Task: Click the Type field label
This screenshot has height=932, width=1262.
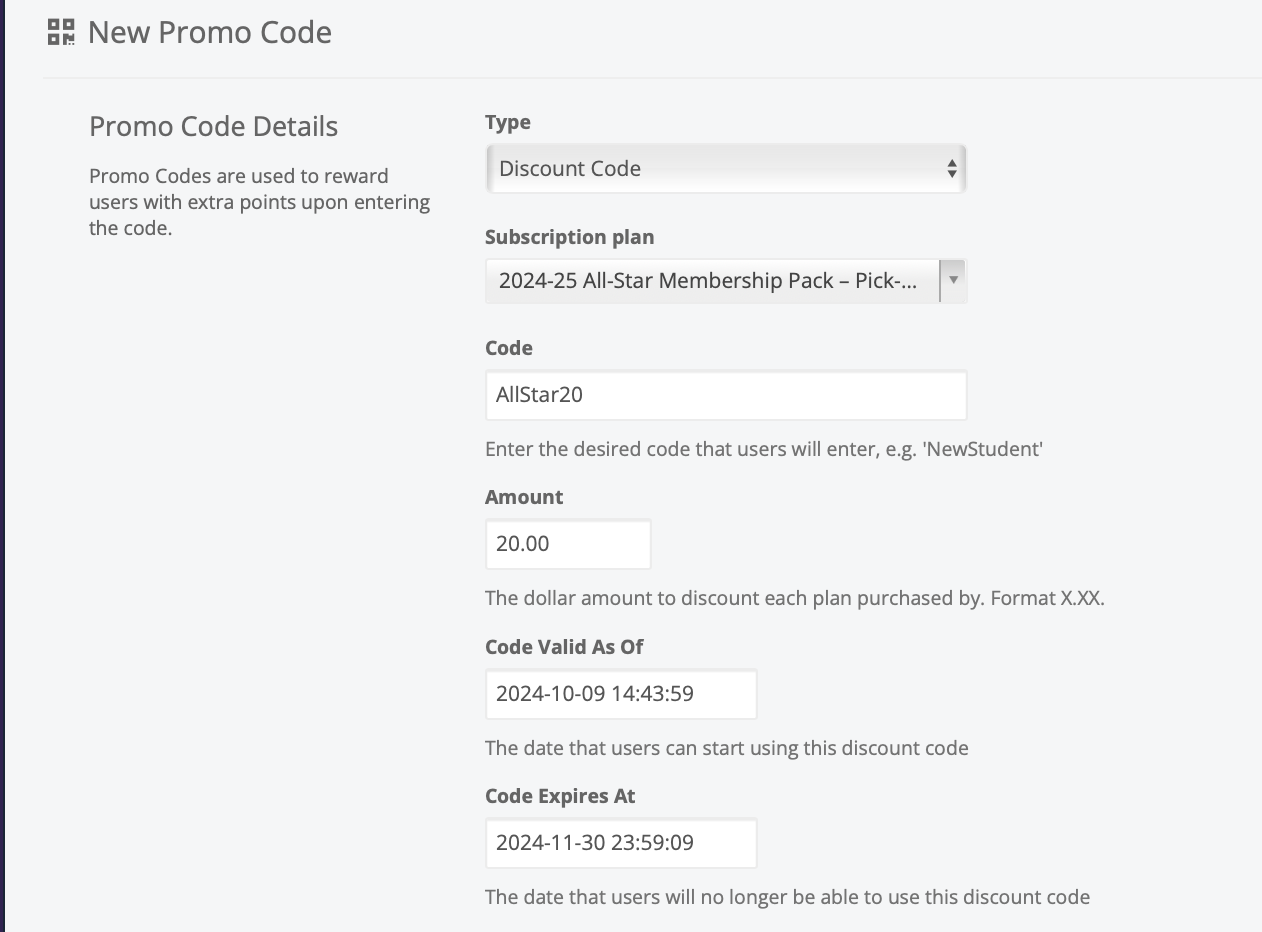Action: 507,122
